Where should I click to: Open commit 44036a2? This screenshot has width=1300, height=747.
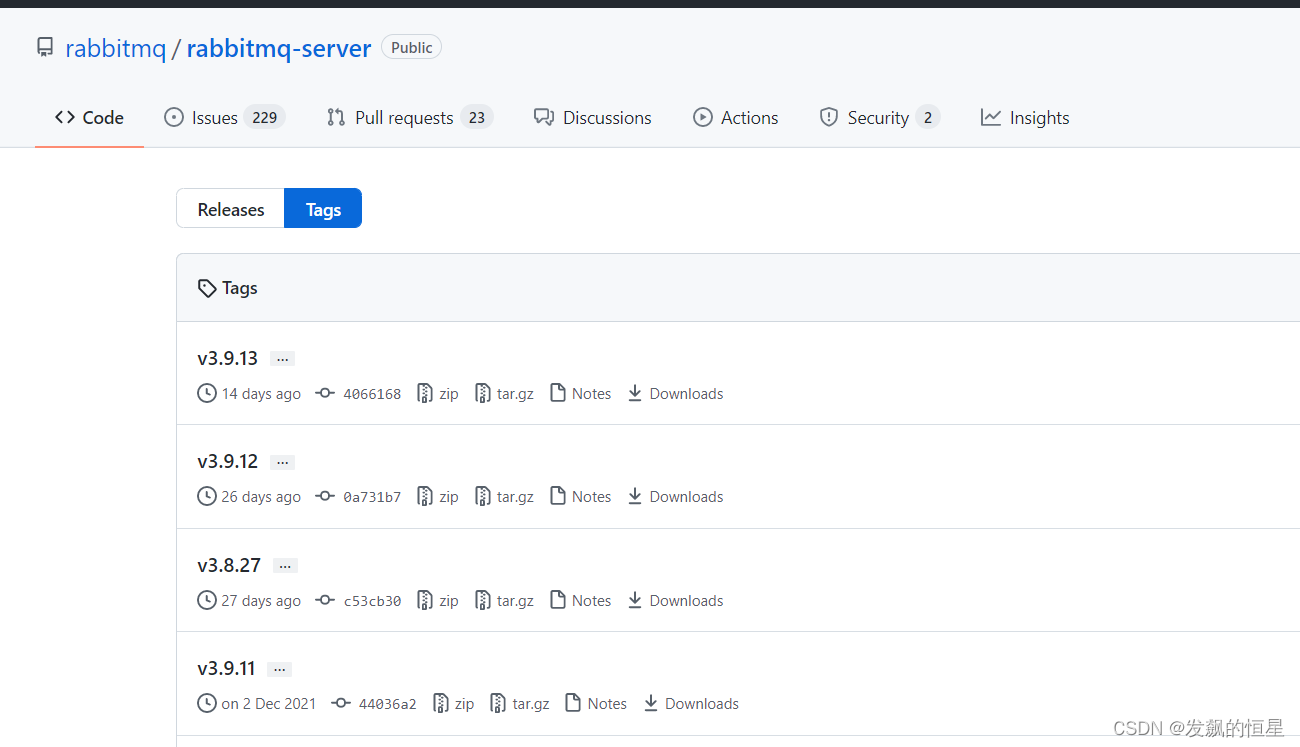point(388,704)
